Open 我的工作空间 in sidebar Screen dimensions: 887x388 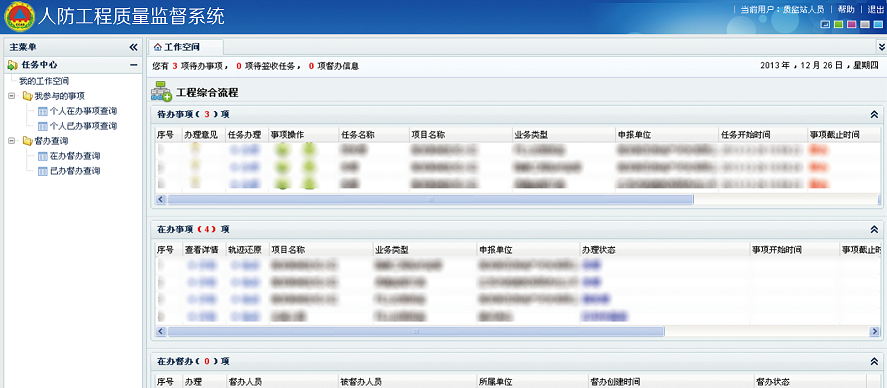tap(44, 81)
